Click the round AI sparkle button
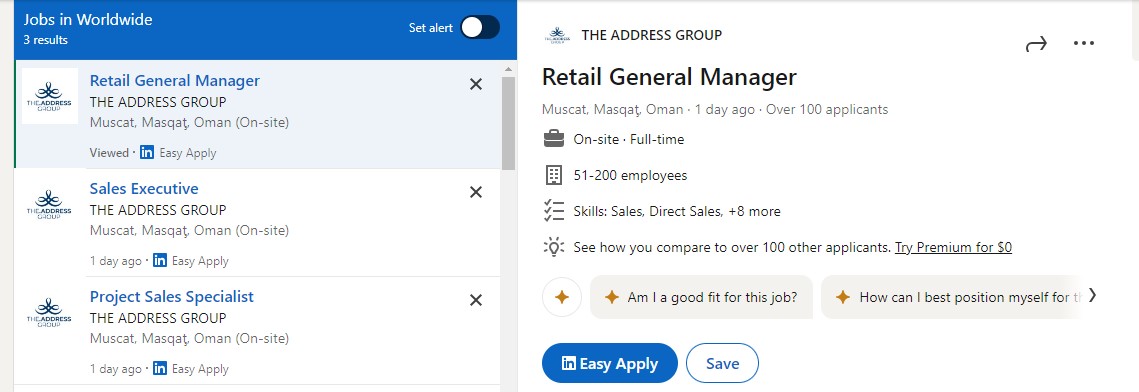The height and width of the screenshot is (392, 1139). pyautogui.click(x=562, y=297)
